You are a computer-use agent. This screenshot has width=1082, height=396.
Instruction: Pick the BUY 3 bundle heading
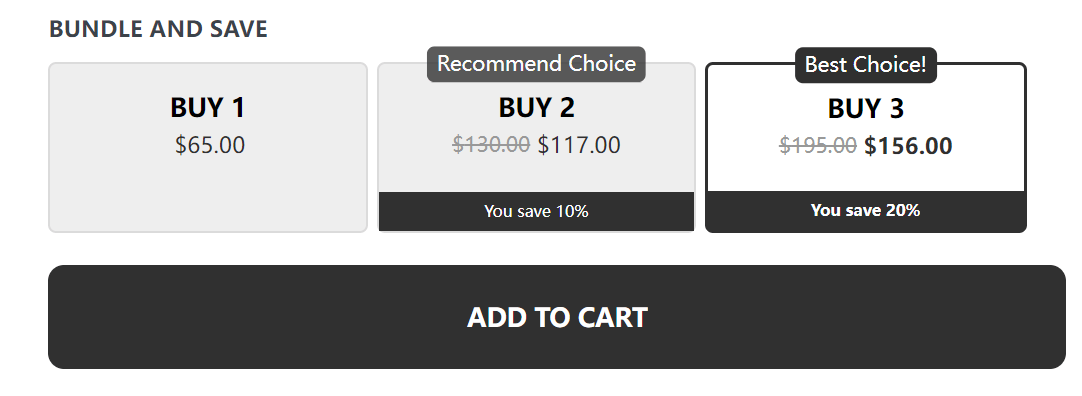865,109
